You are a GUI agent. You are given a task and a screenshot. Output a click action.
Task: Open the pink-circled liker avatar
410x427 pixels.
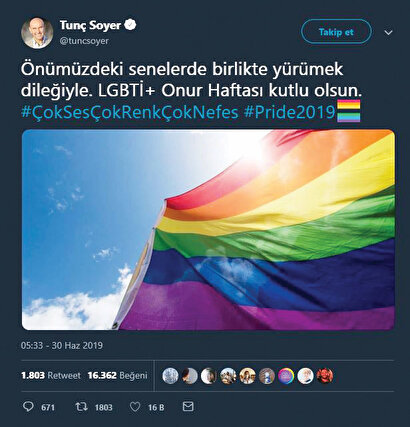286,376
